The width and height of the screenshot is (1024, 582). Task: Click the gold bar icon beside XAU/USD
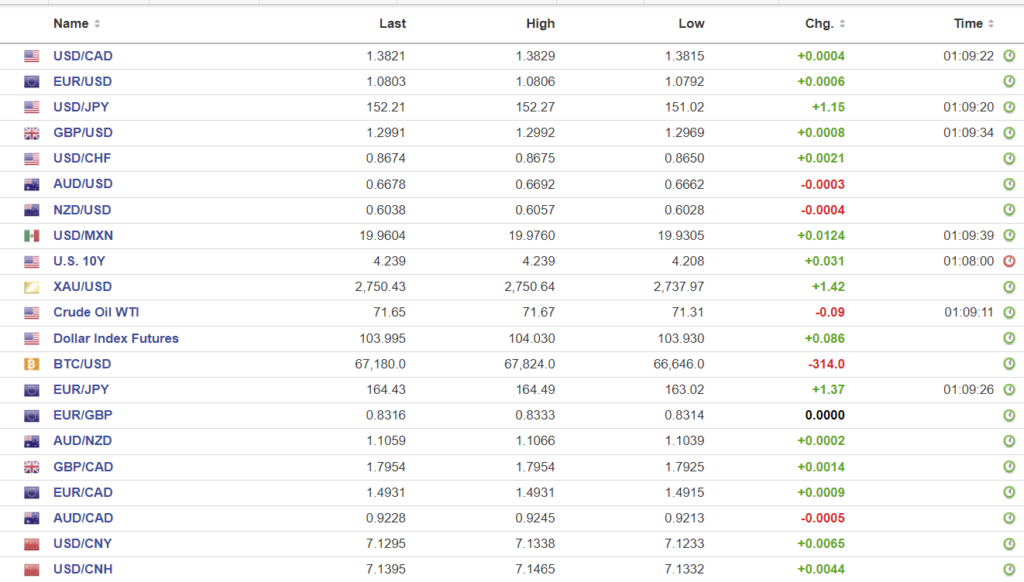click(32, 287)
